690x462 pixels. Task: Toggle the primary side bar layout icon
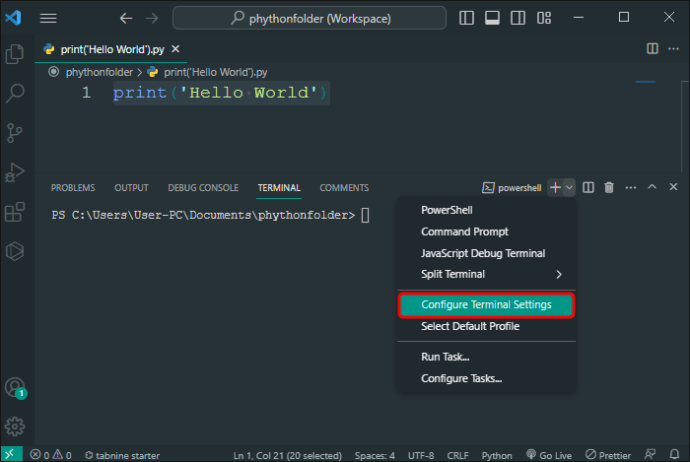click(466, 18)
